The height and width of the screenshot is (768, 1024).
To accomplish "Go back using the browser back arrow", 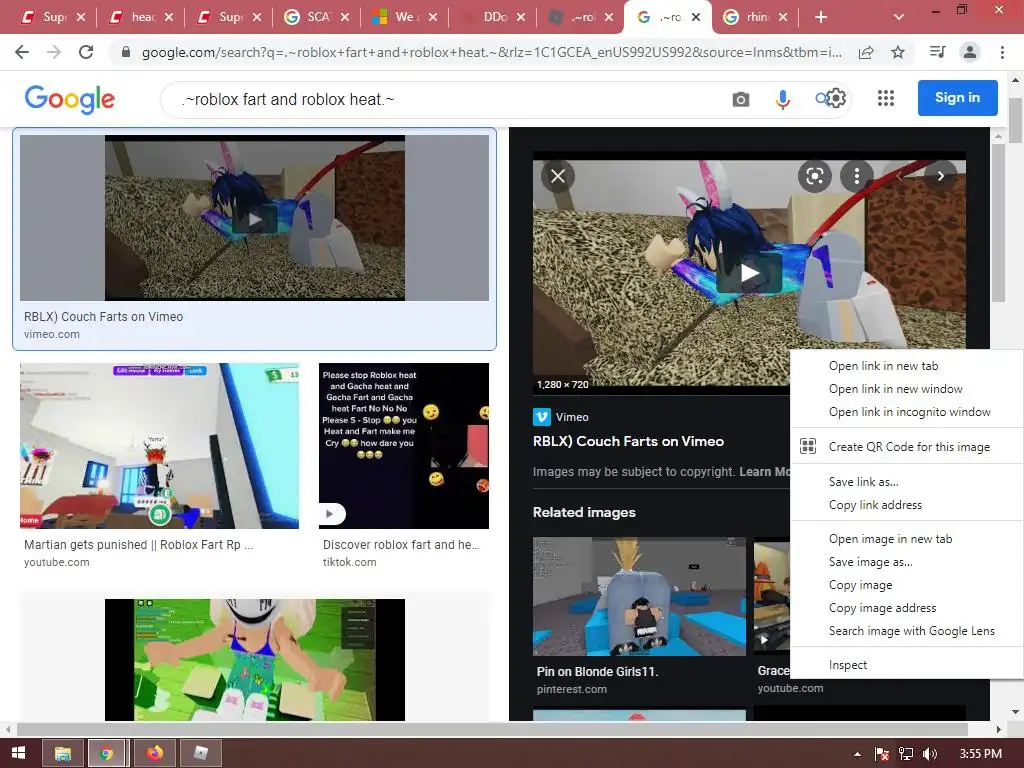I will 22,52.
